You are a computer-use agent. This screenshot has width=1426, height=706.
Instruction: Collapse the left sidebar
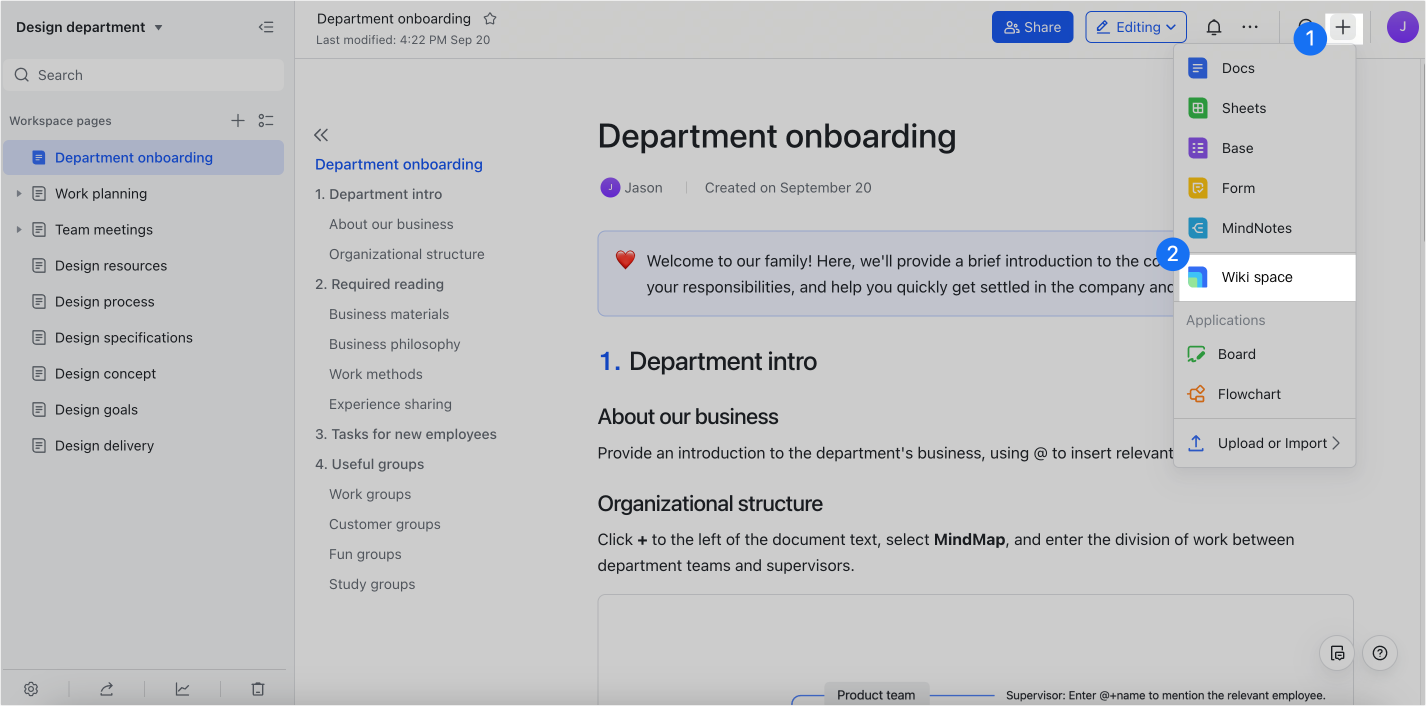(266, 27)
